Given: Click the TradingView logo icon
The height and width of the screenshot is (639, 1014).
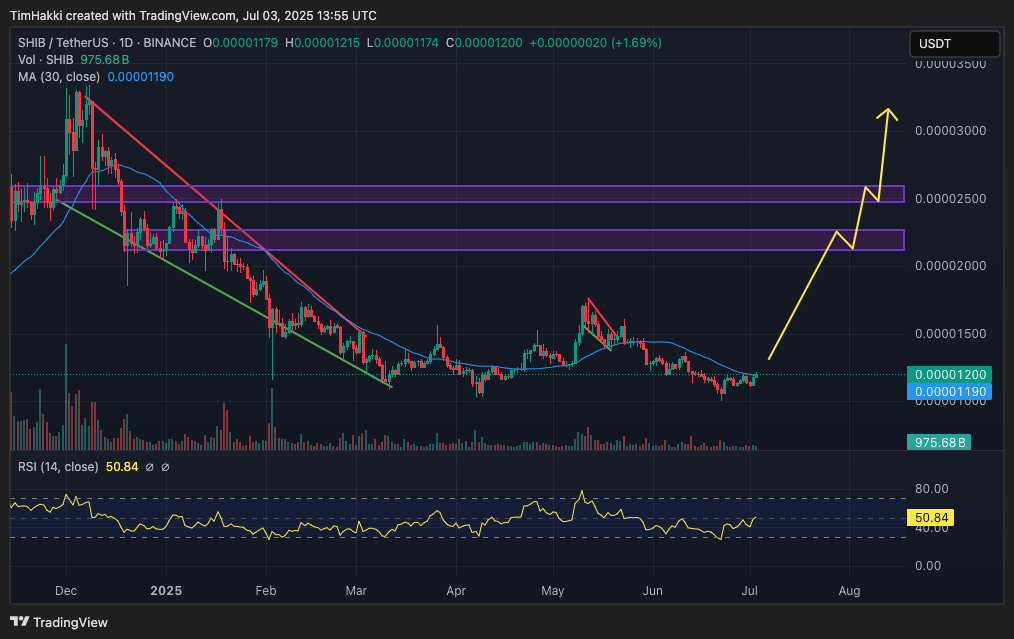Looking at the screenshot, I should click(x=20, y=622).
